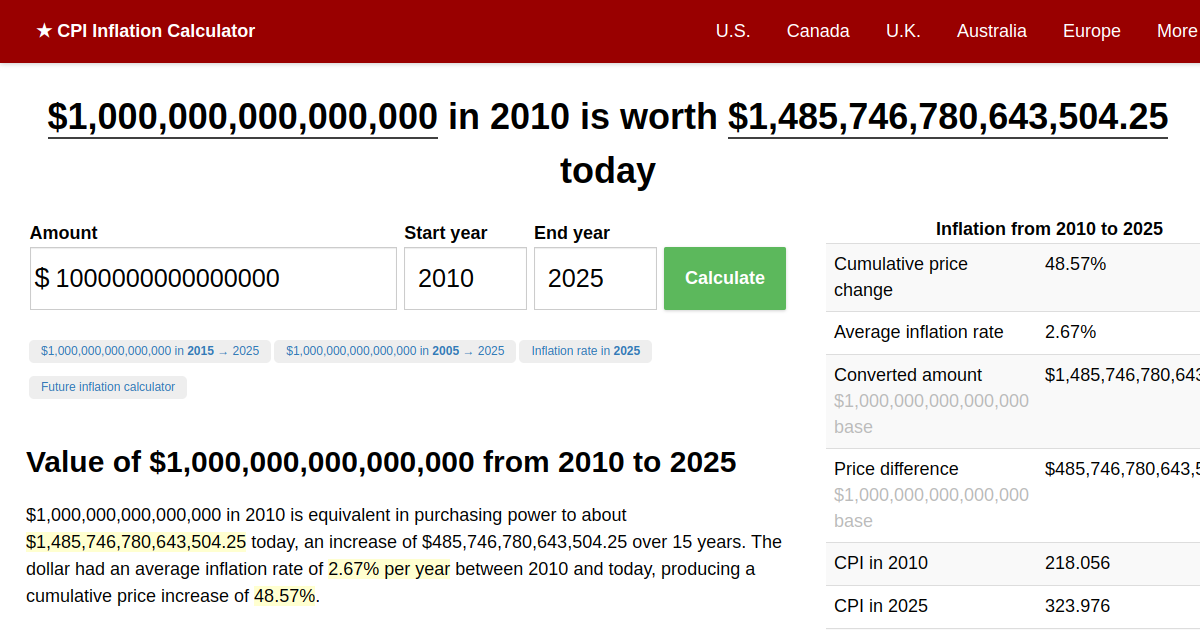1200x630 pixels.
Task: Click the Inflation rate in 2025 chip
Action: (585, 350)
